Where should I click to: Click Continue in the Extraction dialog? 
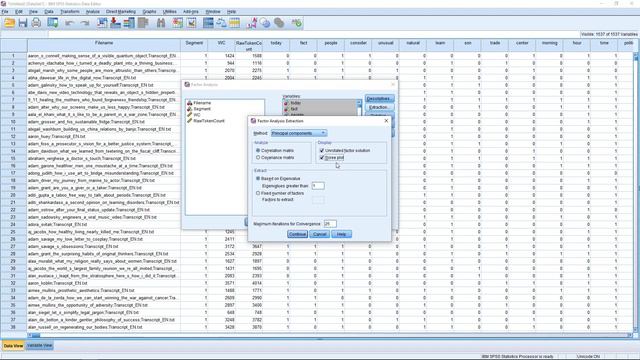(x=297, y=234)
